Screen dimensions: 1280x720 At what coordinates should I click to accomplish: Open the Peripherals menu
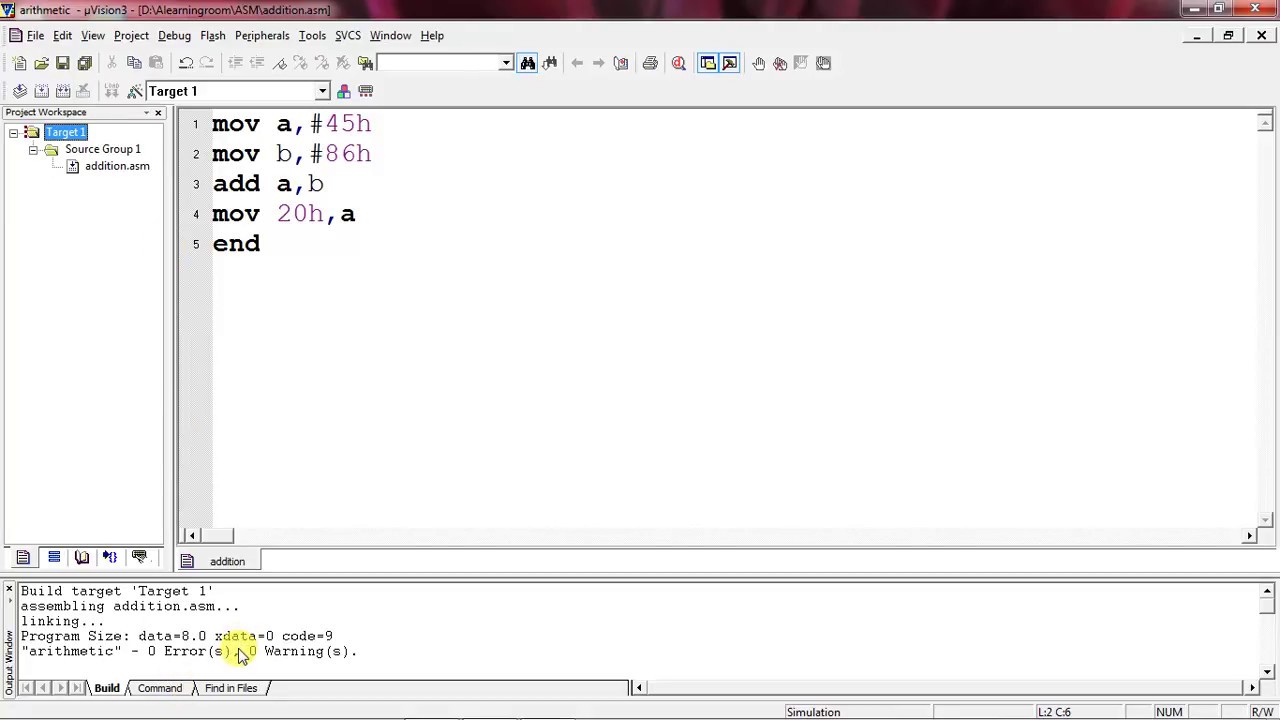coord(262,35)
